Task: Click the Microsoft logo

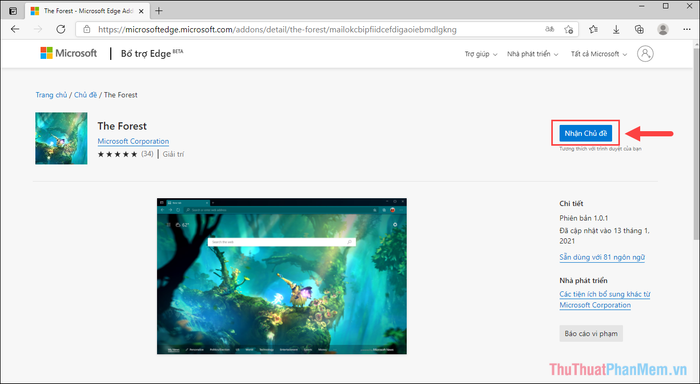Action: tap(68, 53)
